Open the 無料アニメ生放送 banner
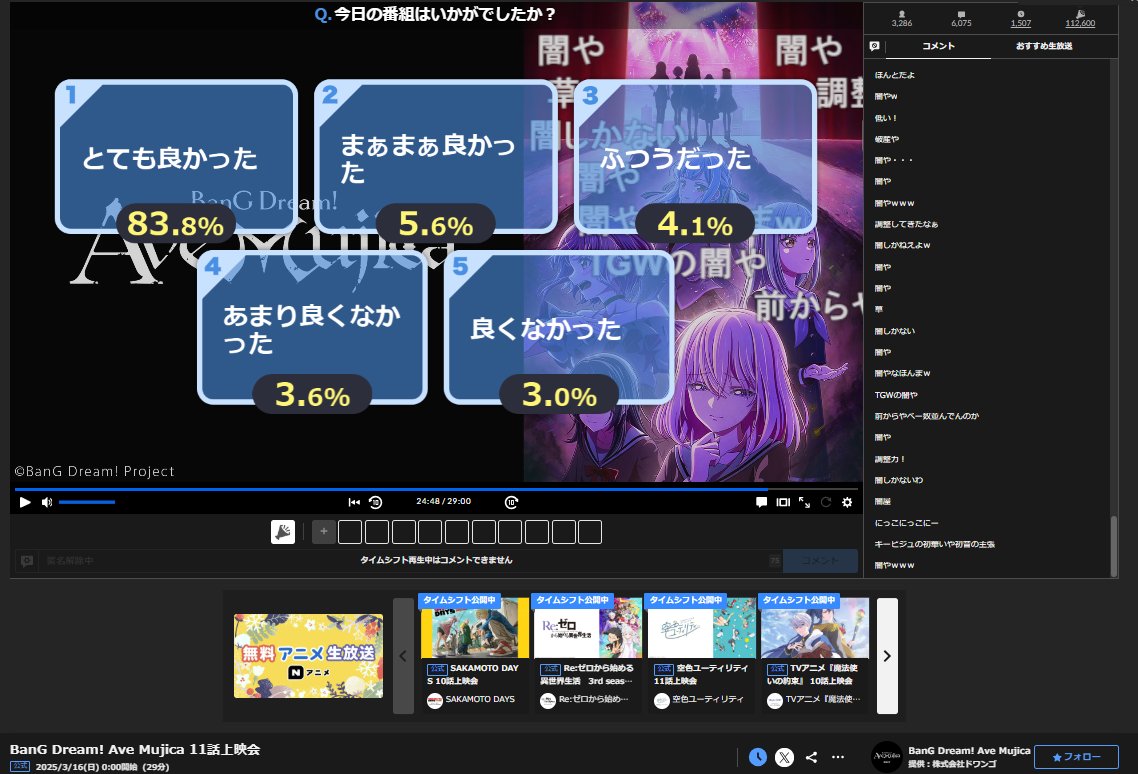This screenshot has width=1138, height=774. (x=308, y=656)
